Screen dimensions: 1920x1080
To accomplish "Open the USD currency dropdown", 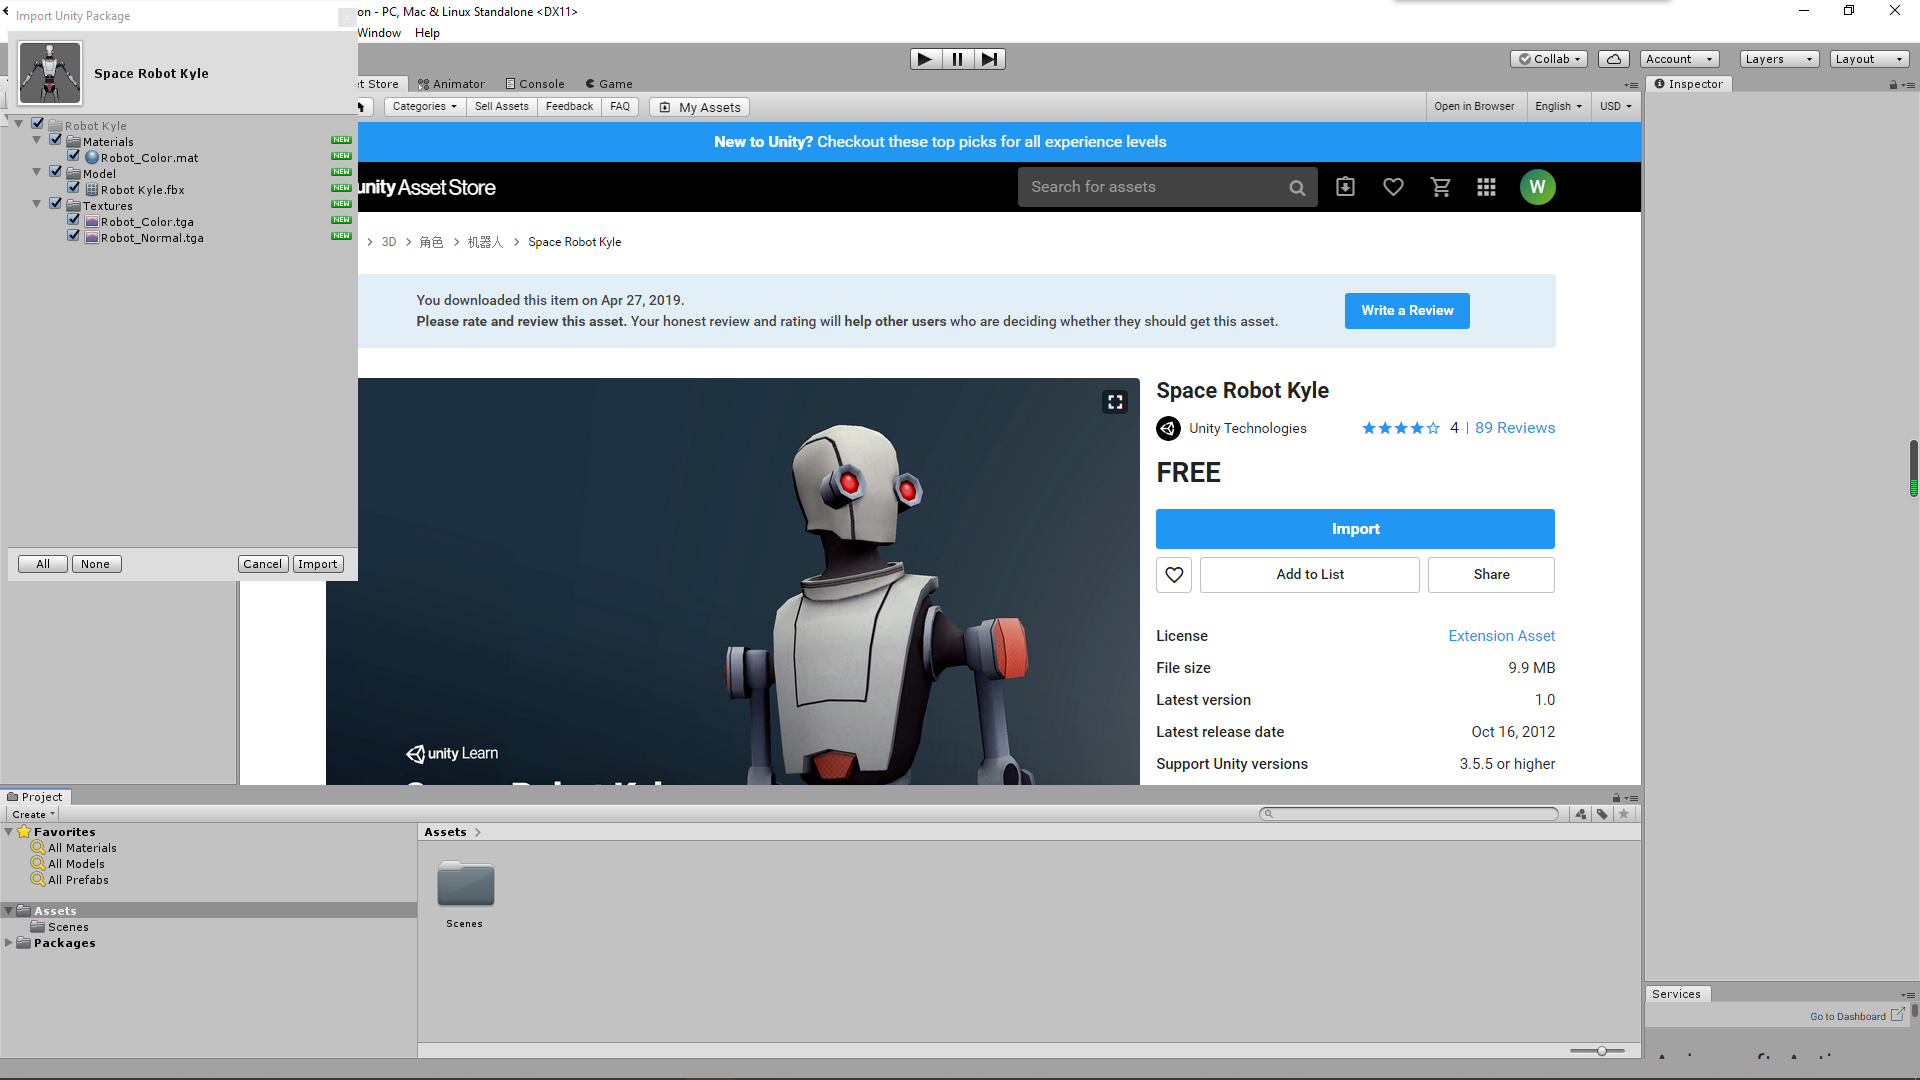I will point(1616,107).
